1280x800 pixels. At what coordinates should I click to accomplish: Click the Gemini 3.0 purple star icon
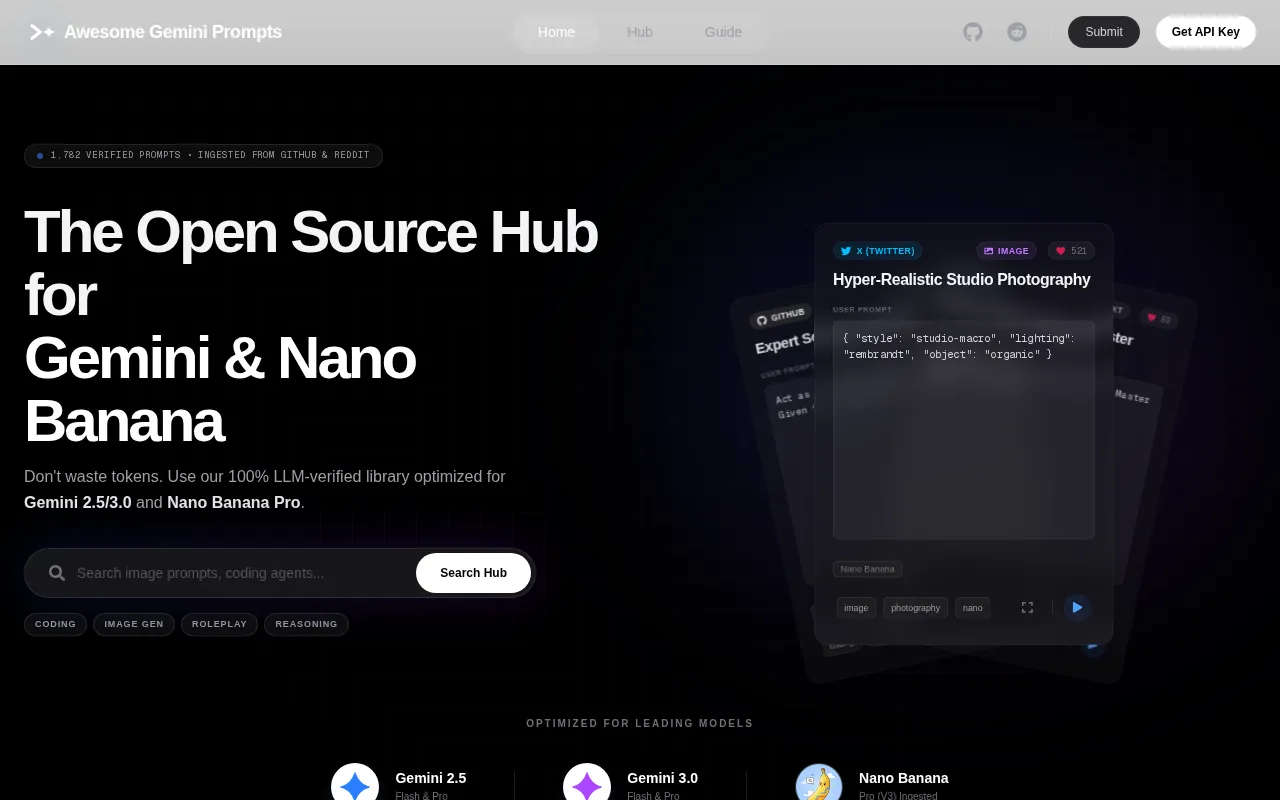coord(587,786)
